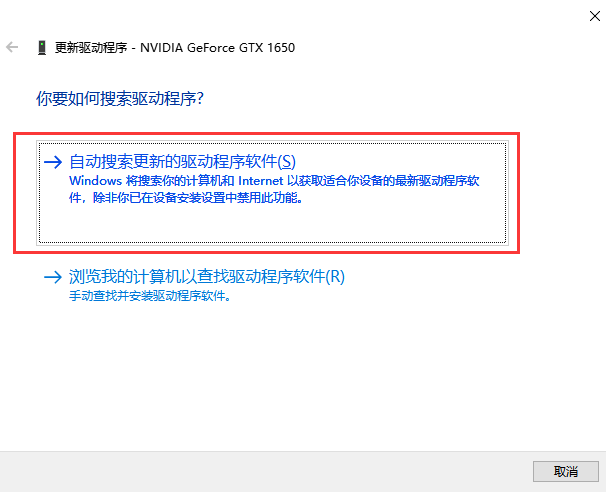Click the graphics card device icon in title

42,48
